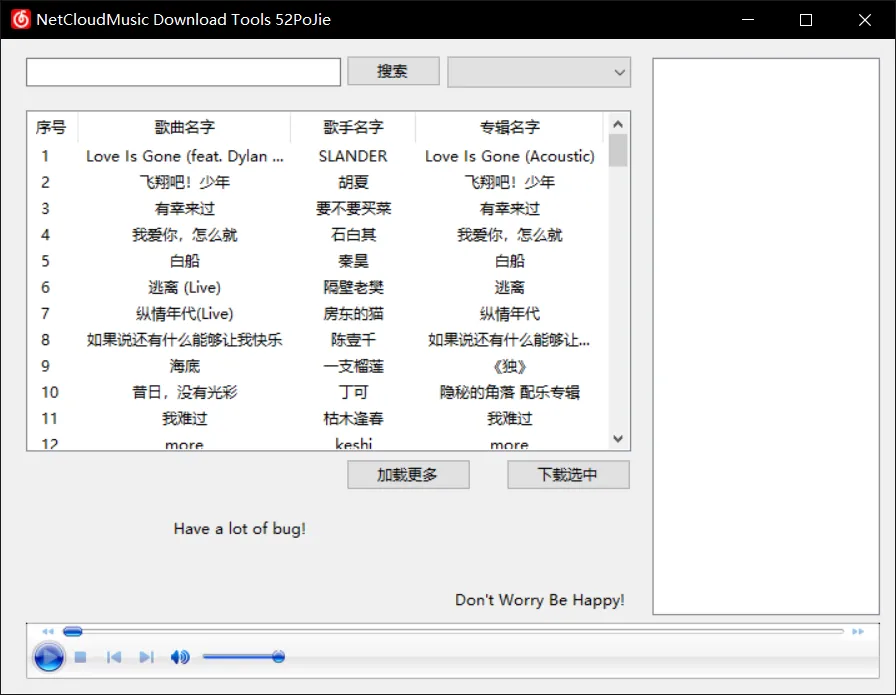Click the playback seek bar
This screenshot has width=896, height=695.
(x=453, y=632)
